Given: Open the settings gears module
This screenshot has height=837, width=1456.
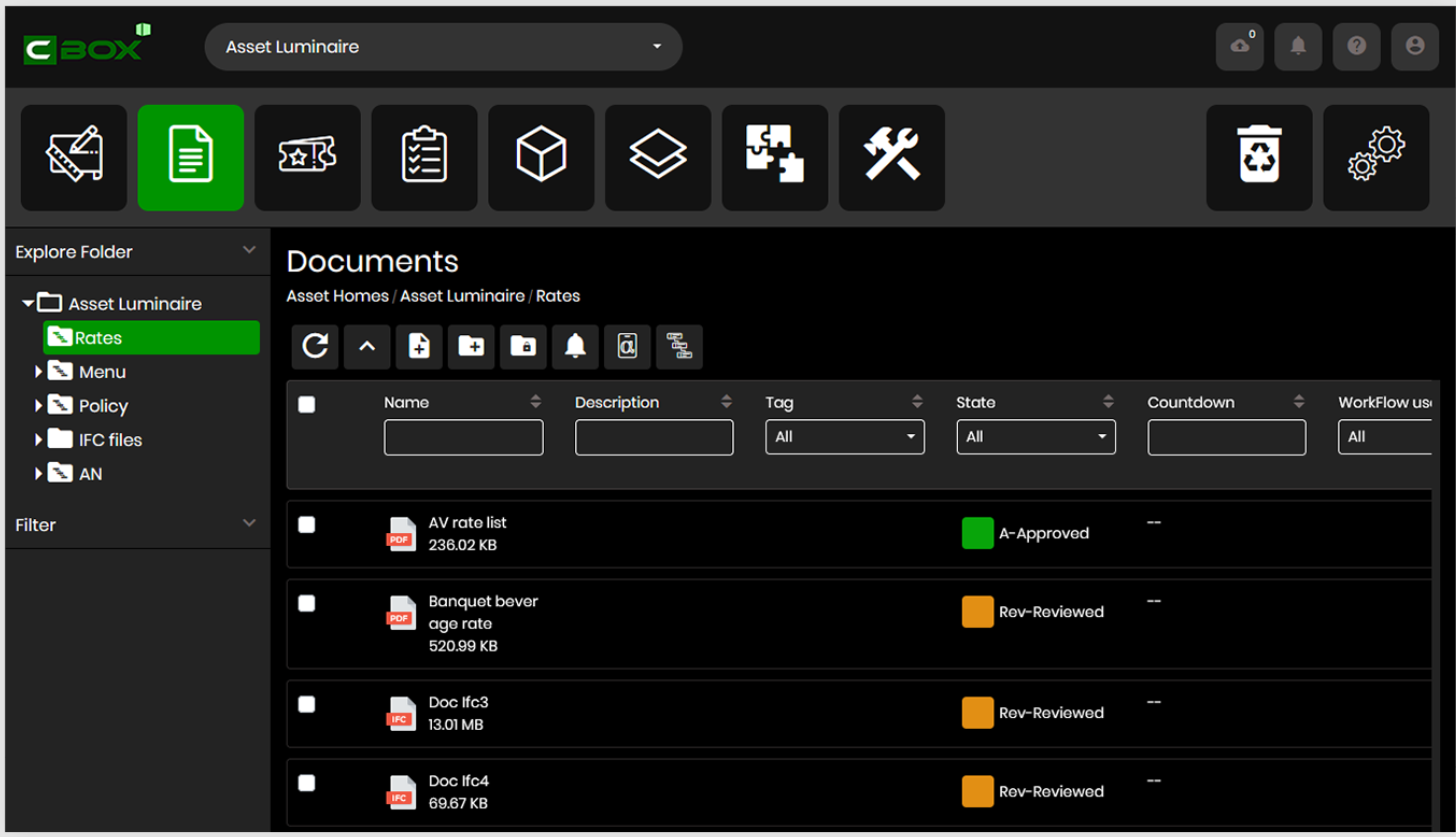Looking at the screenshot, I should (1375, 158).
